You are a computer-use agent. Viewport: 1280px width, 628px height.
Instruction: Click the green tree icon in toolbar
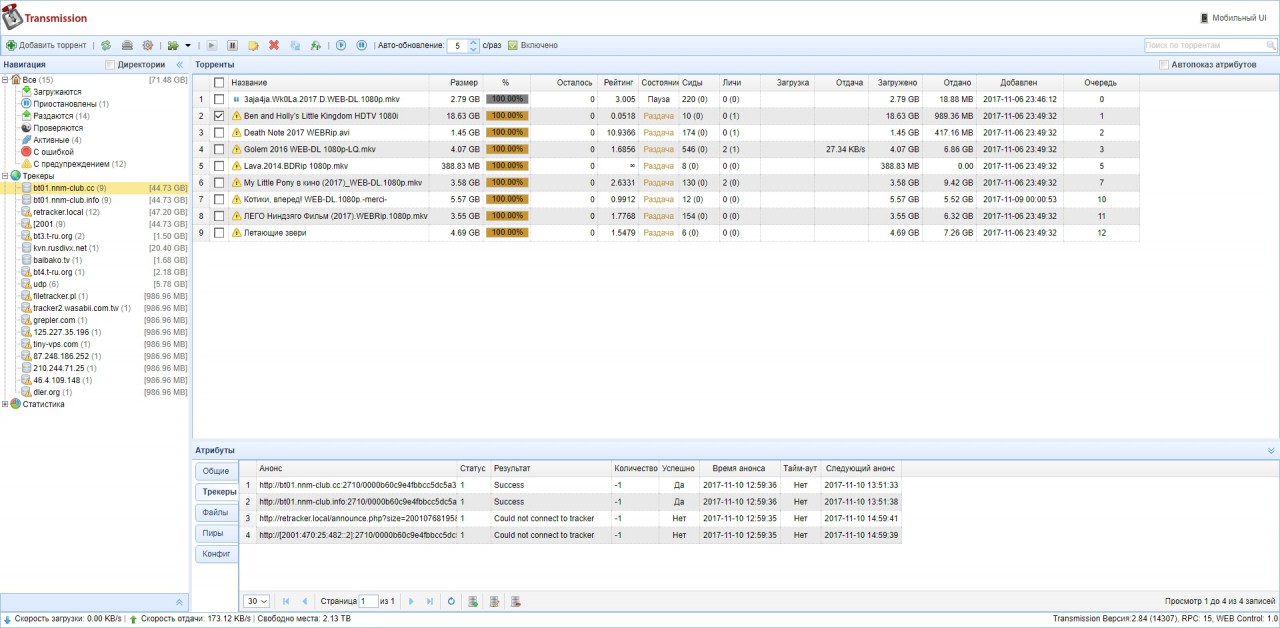pos(316,45)
